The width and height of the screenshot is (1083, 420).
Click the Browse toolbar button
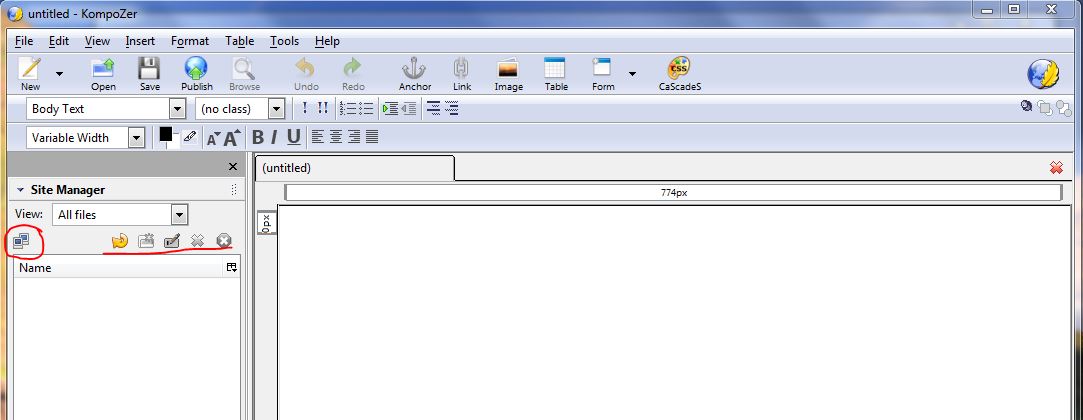click(x=245, y=74)
